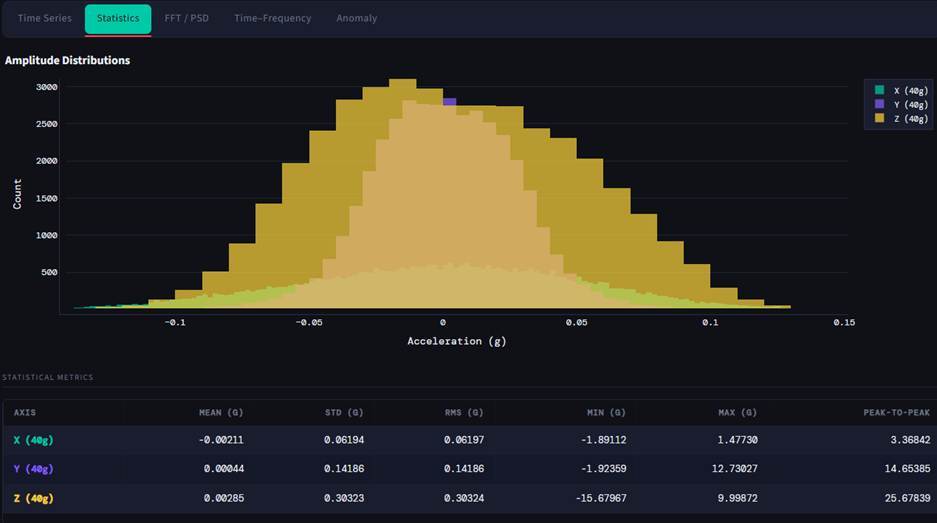Select the Z (40g) table row label

33,498
